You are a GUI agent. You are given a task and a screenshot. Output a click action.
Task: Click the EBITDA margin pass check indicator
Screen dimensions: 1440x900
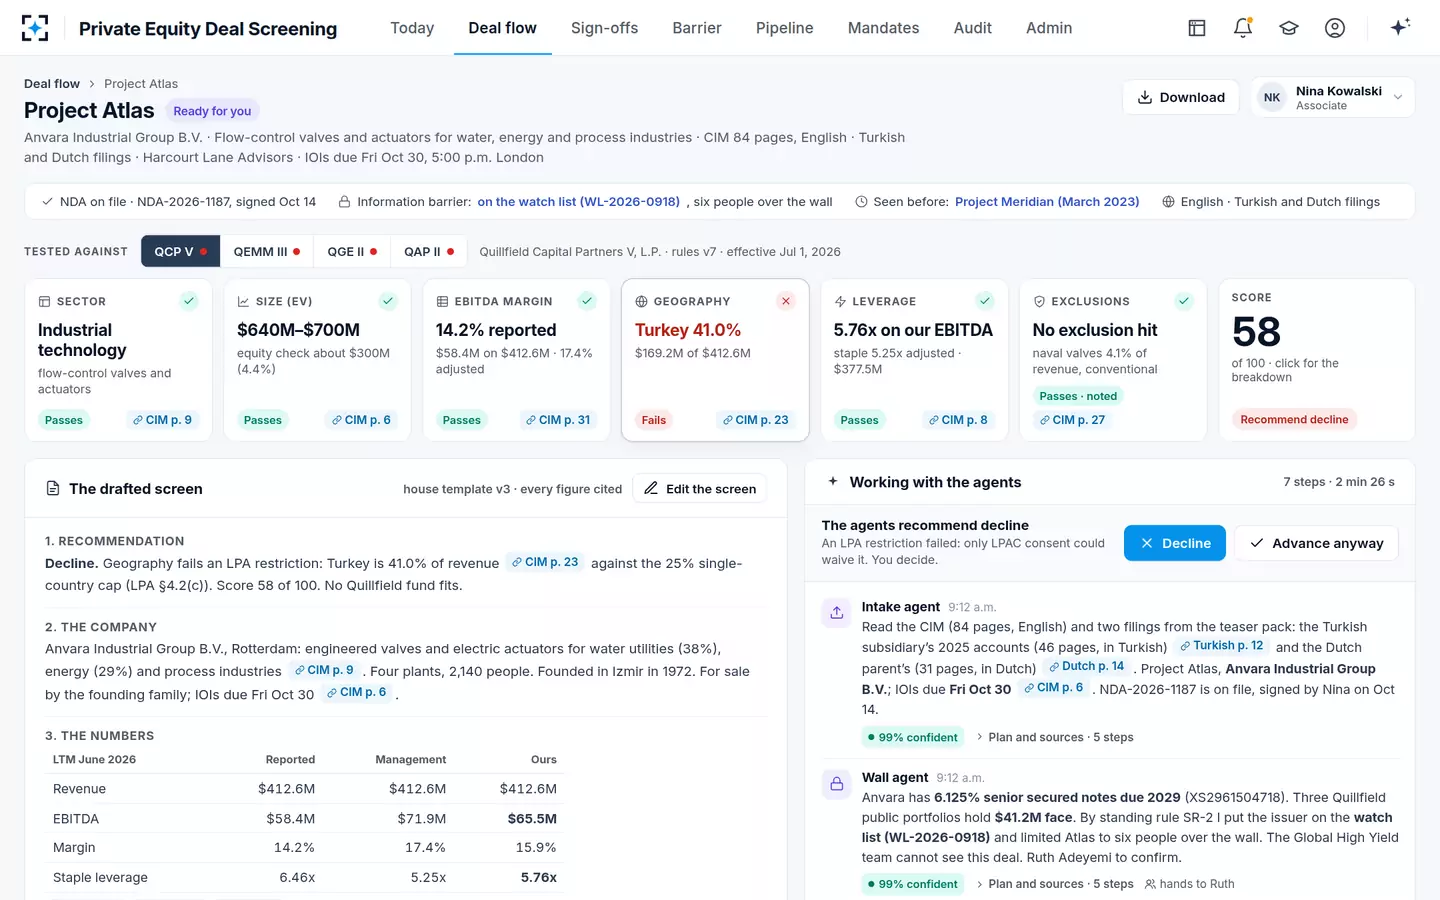pyautogui.click(x=587, y=301)
